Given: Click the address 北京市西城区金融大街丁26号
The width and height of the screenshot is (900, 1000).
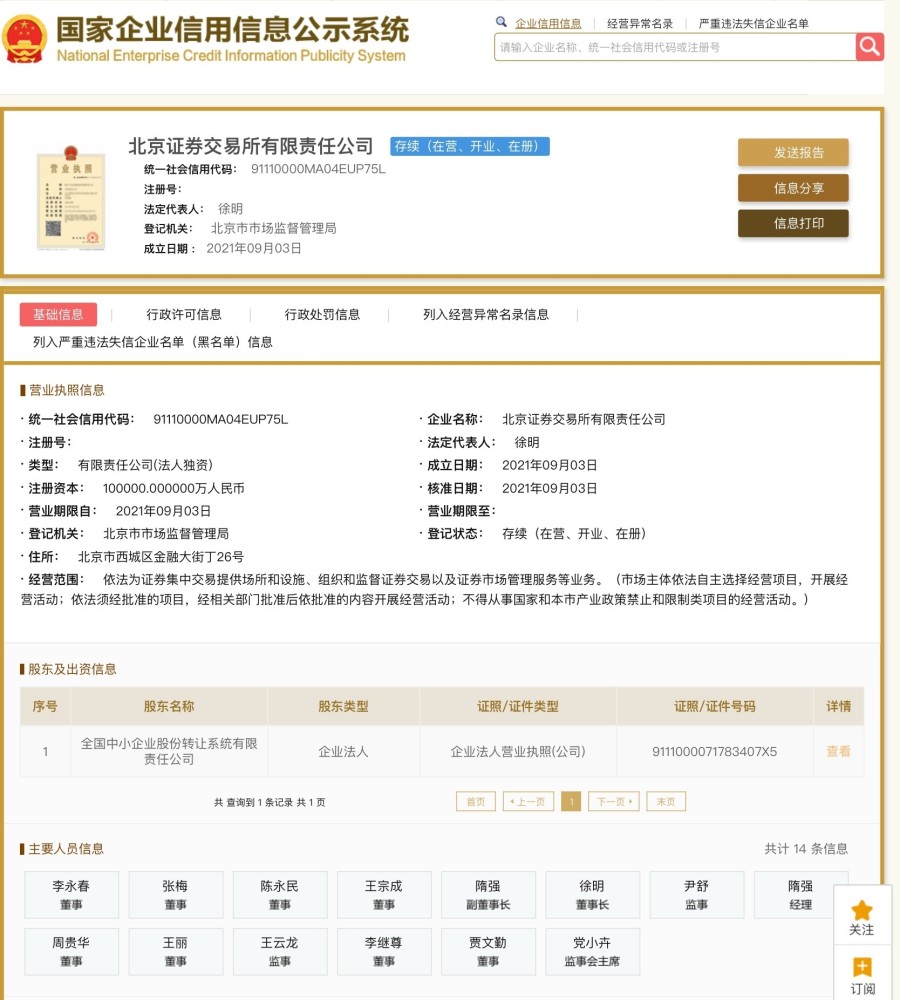Looking at the screenshot, I should coord(161,557).
